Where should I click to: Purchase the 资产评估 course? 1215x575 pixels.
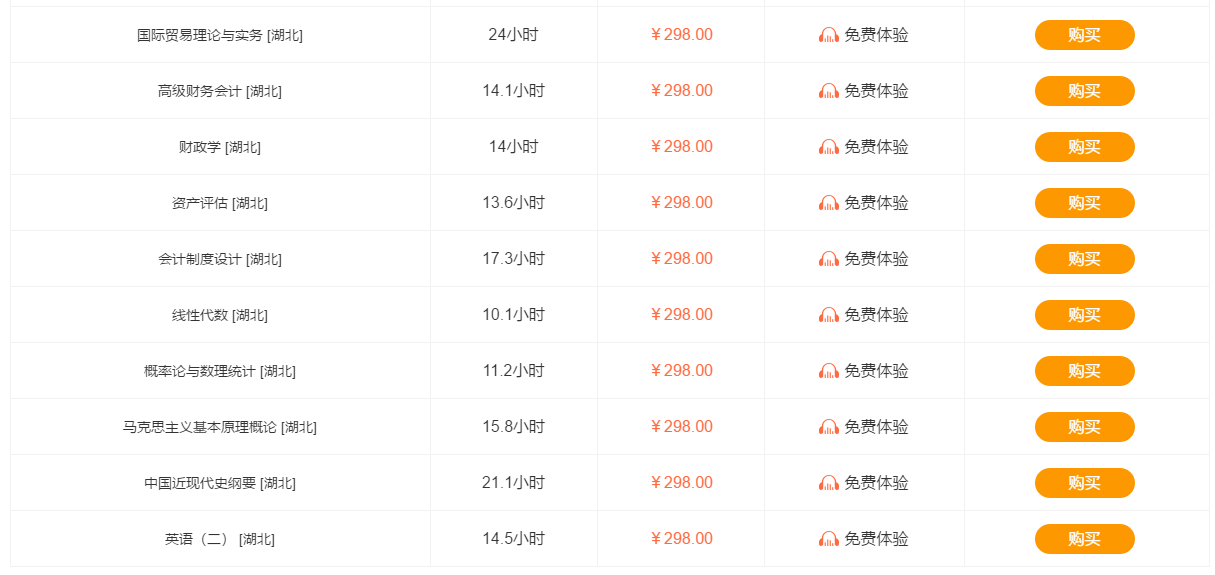1084,203
